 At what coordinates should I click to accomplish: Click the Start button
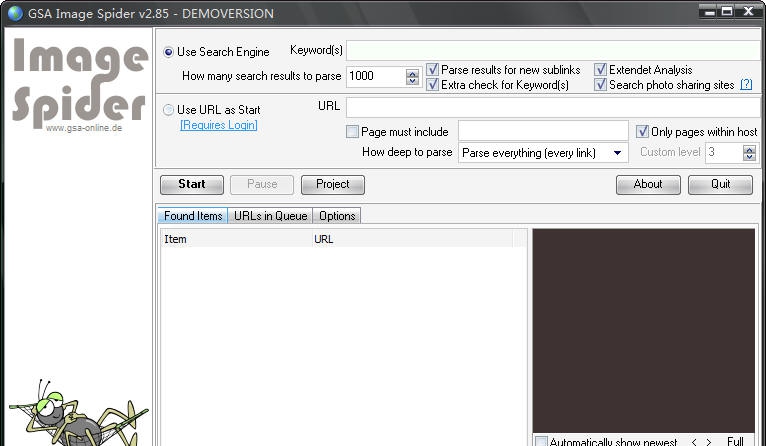pos(192,185)
